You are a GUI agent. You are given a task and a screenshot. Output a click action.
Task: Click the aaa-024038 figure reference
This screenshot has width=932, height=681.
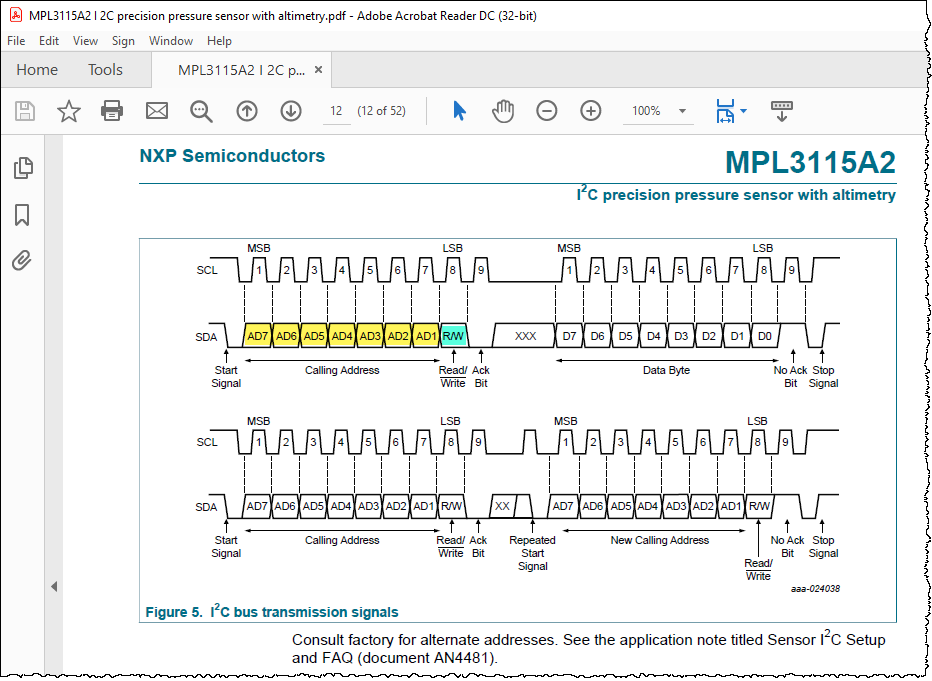(815, 588)
